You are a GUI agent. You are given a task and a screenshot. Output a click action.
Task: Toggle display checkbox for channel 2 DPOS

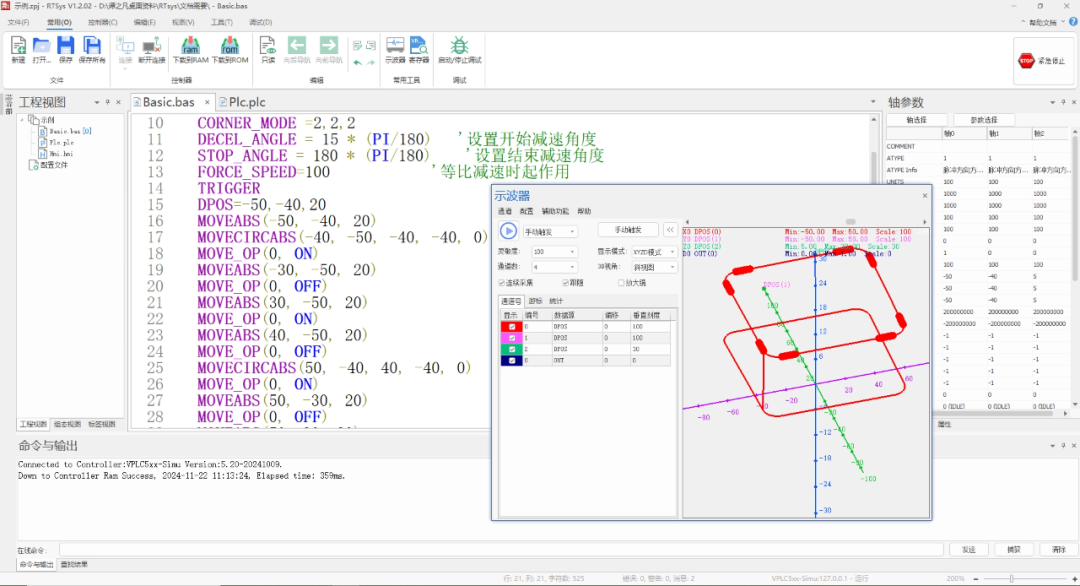click(512, 349)
